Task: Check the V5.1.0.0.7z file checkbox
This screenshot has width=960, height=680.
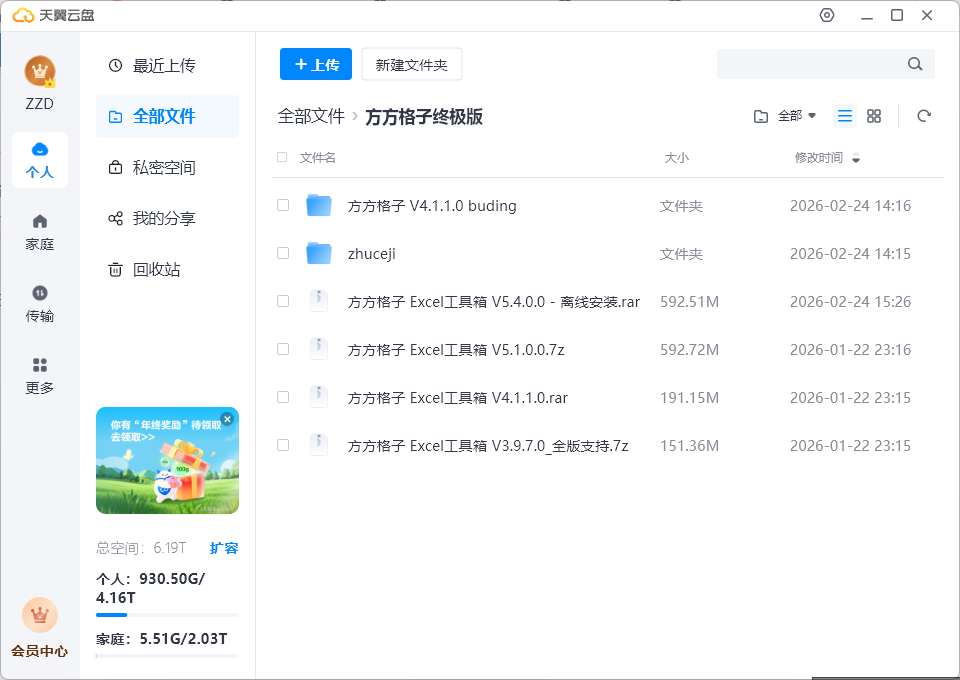Action: coord(283,349)
